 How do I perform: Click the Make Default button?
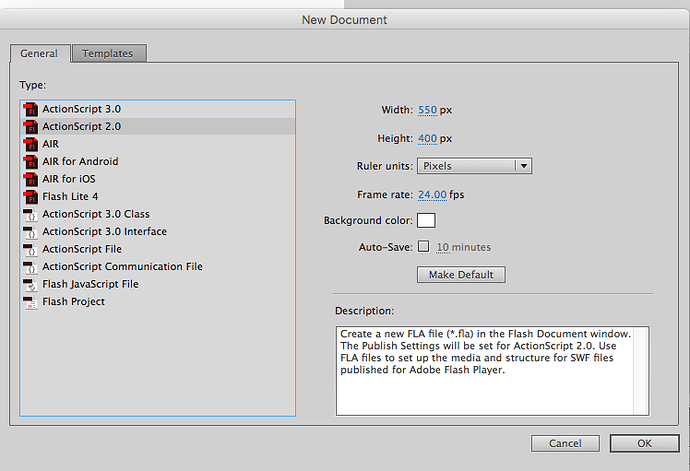pos(461,275)
